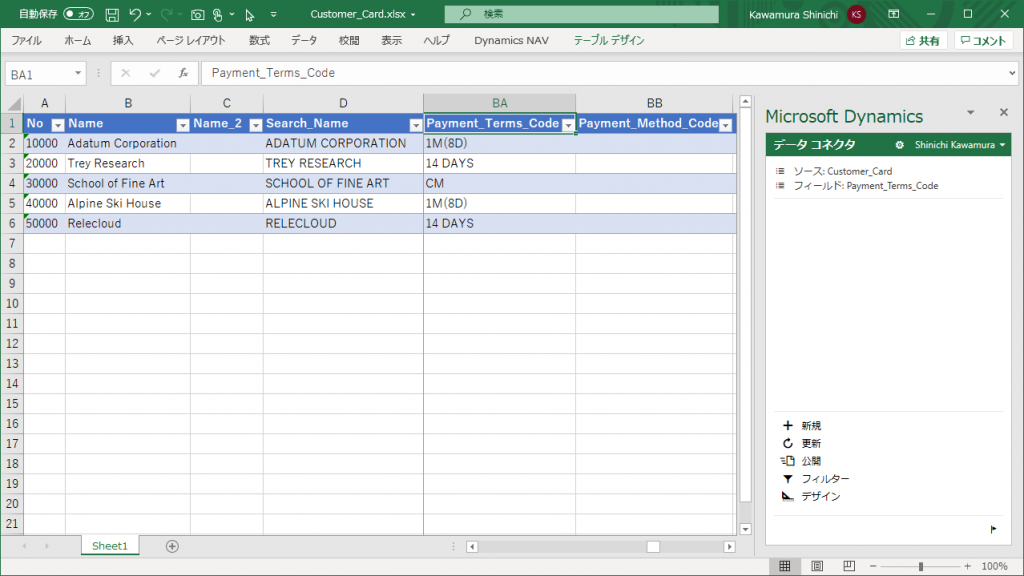Screen dimensions: 1024x576
Task: Switch to the 挿入 tab
Action: point(123,40)
